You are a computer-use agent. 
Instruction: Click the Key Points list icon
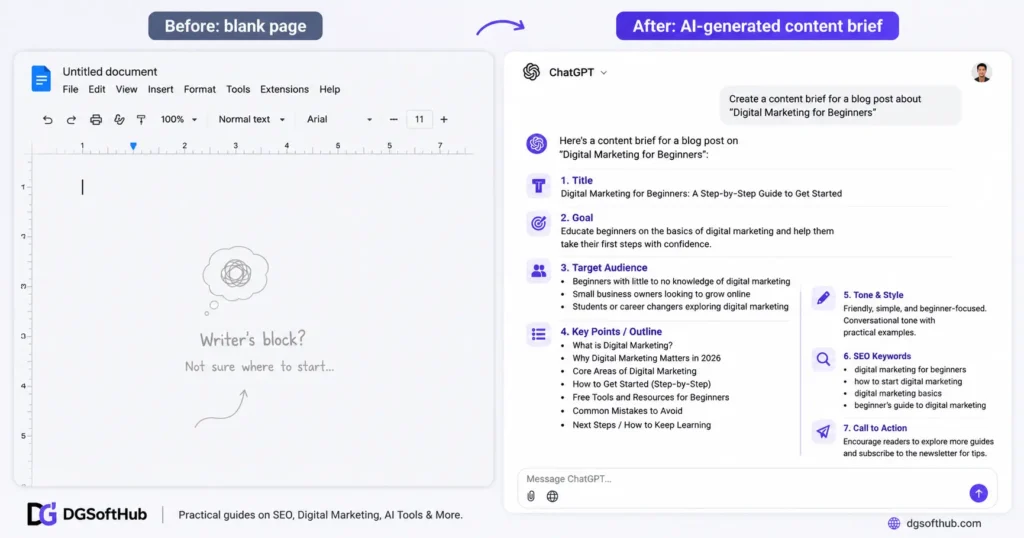538,334
